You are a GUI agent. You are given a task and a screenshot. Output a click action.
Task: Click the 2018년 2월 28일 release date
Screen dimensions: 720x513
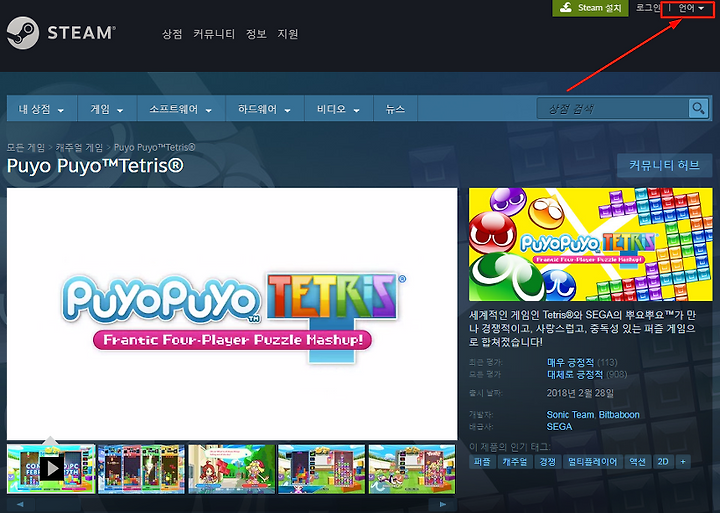pos(580,393)
